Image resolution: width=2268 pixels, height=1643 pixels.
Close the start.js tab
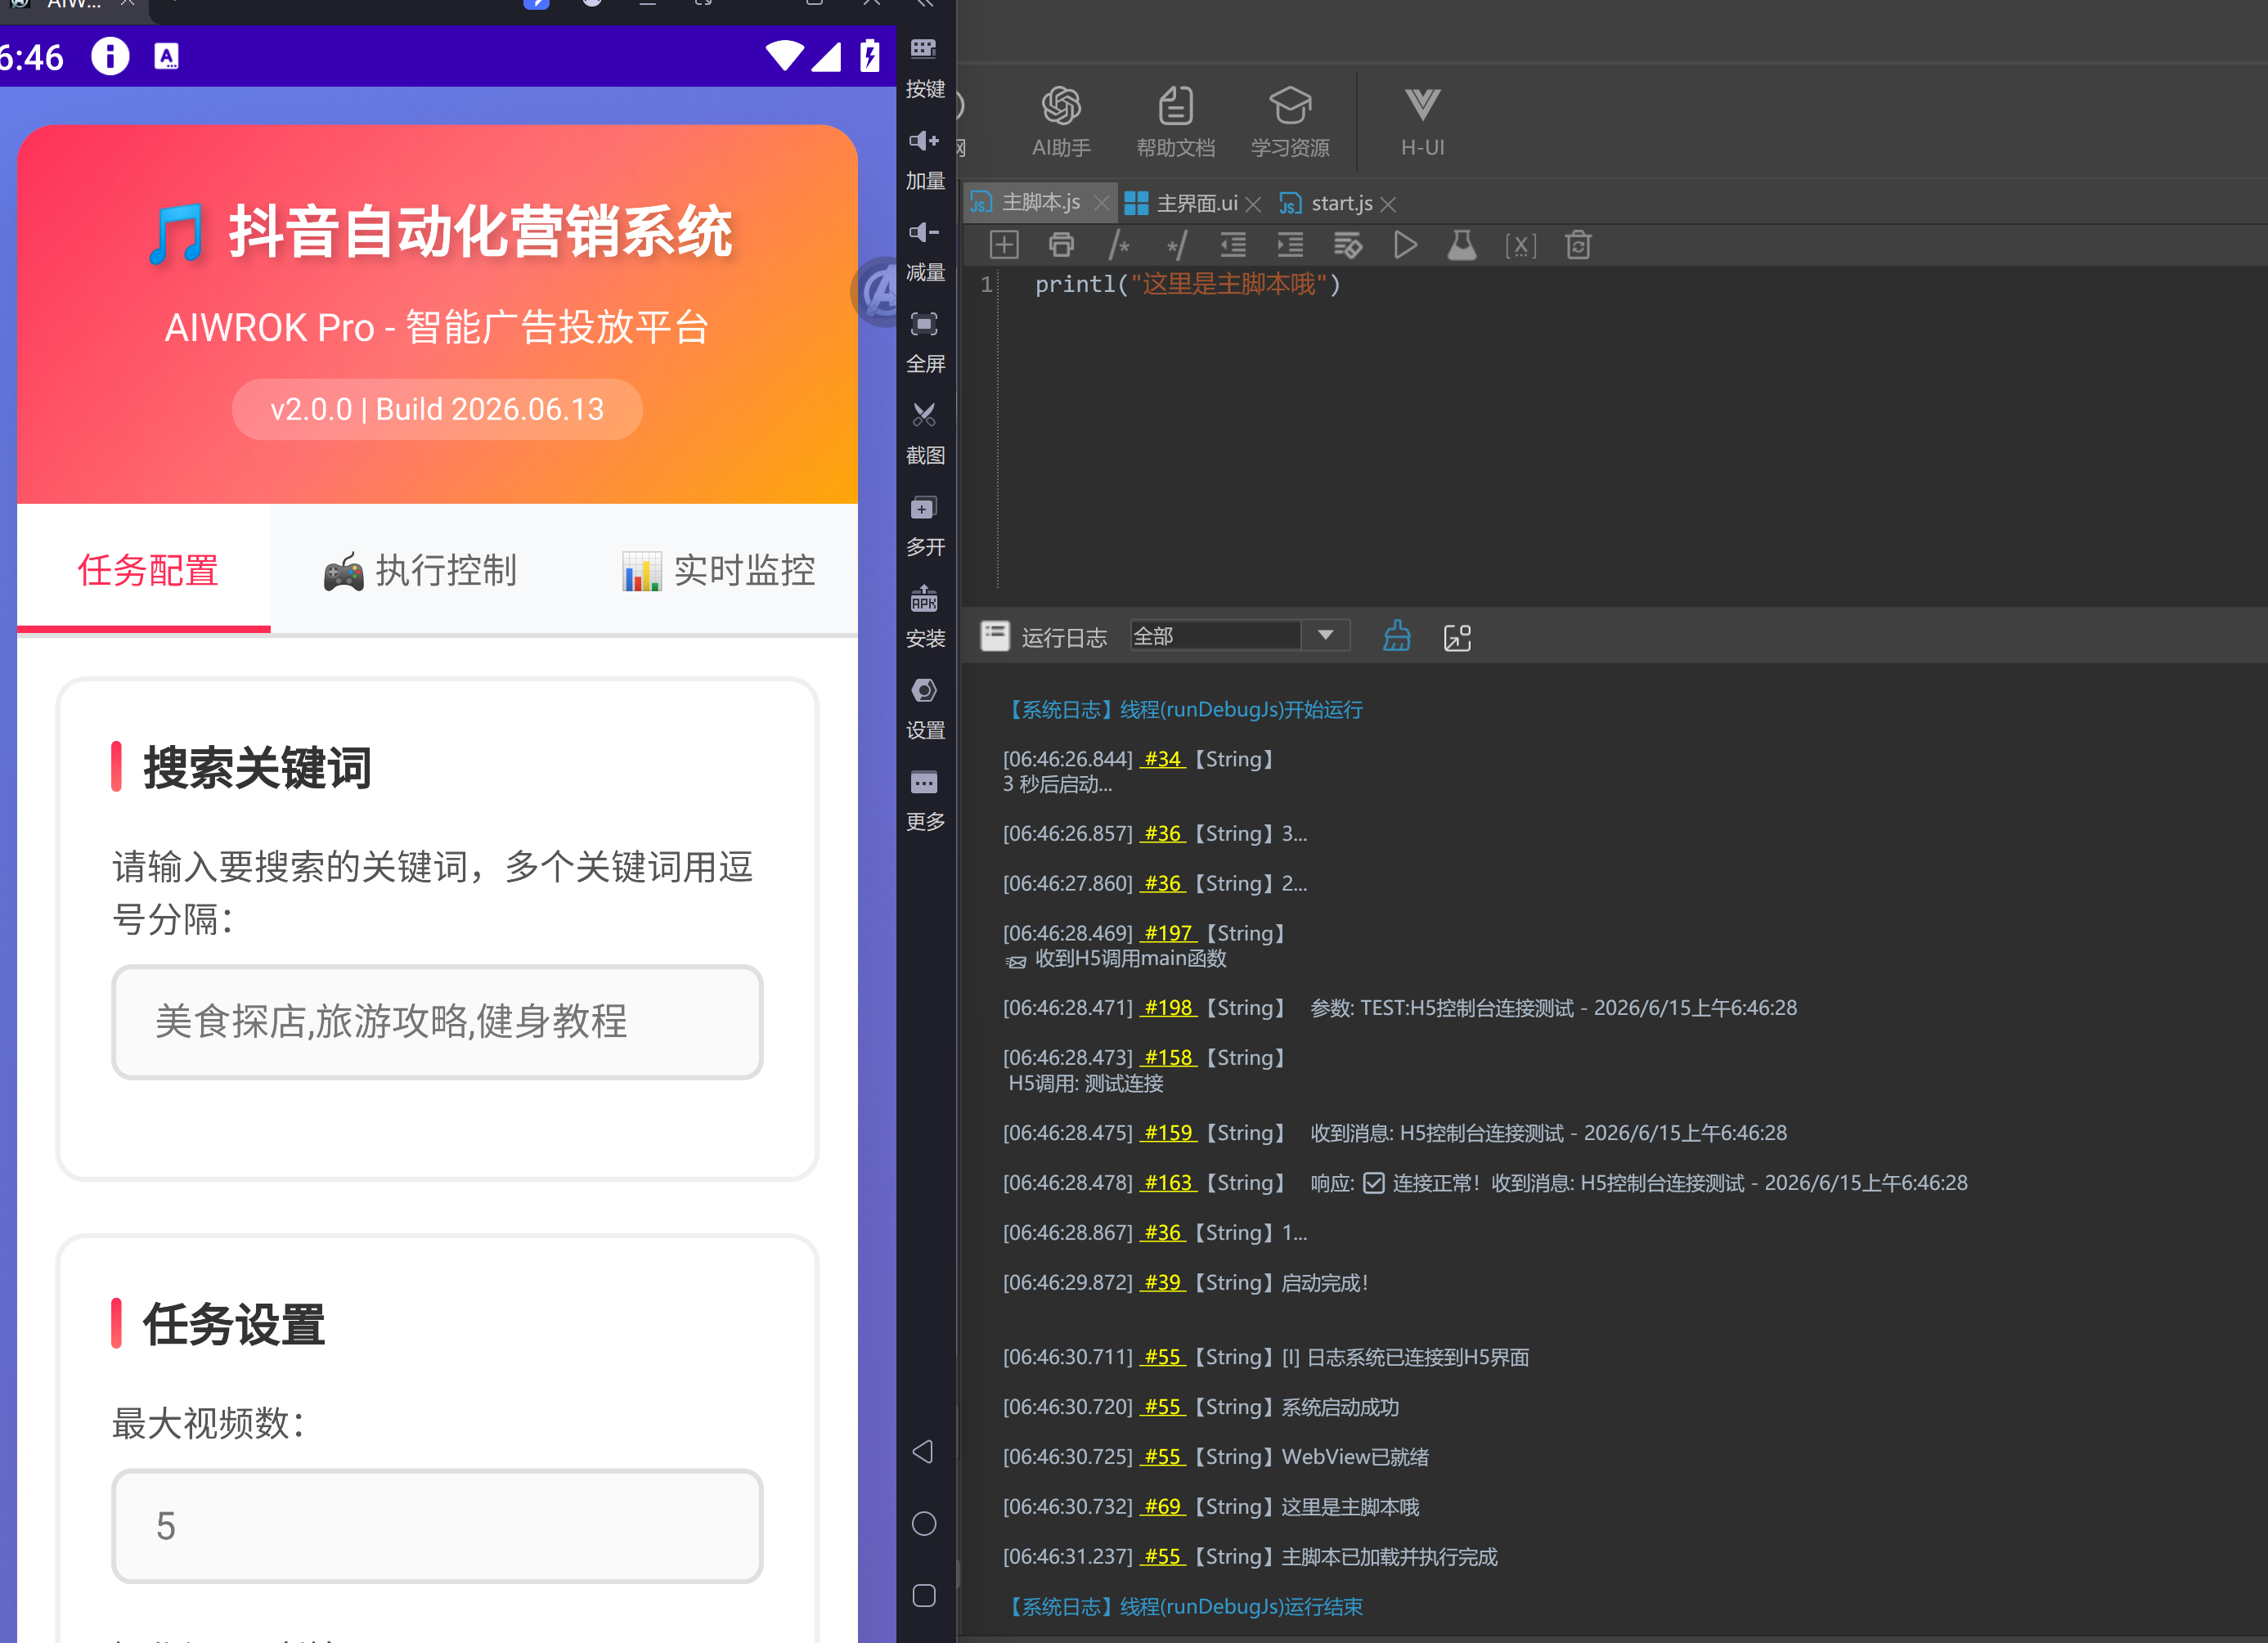1388,204
